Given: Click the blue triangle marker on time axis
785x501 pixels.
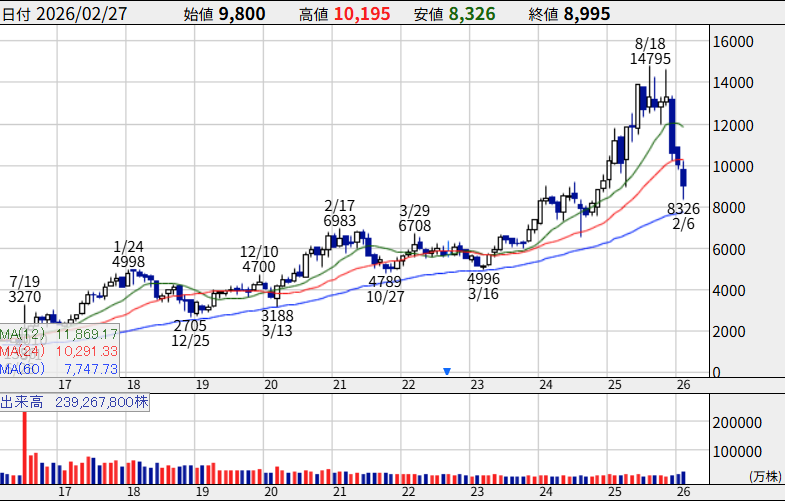Looking at the screenshot, I should 447,372.
